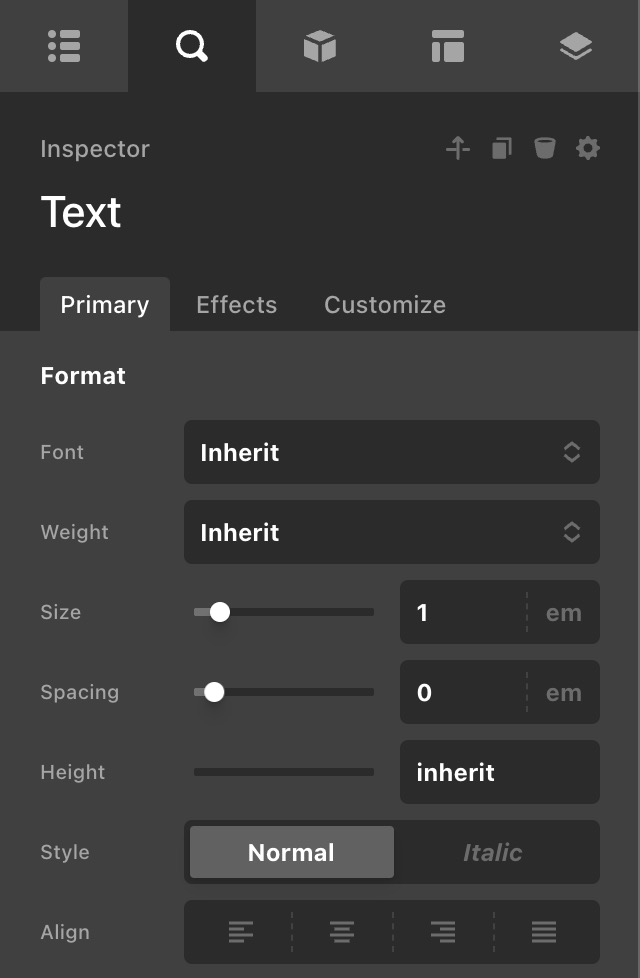Image resolution: width=640 pixels, height=978 pixels.
Task: Open the Elements cube icon
Action: coord(319,46)
